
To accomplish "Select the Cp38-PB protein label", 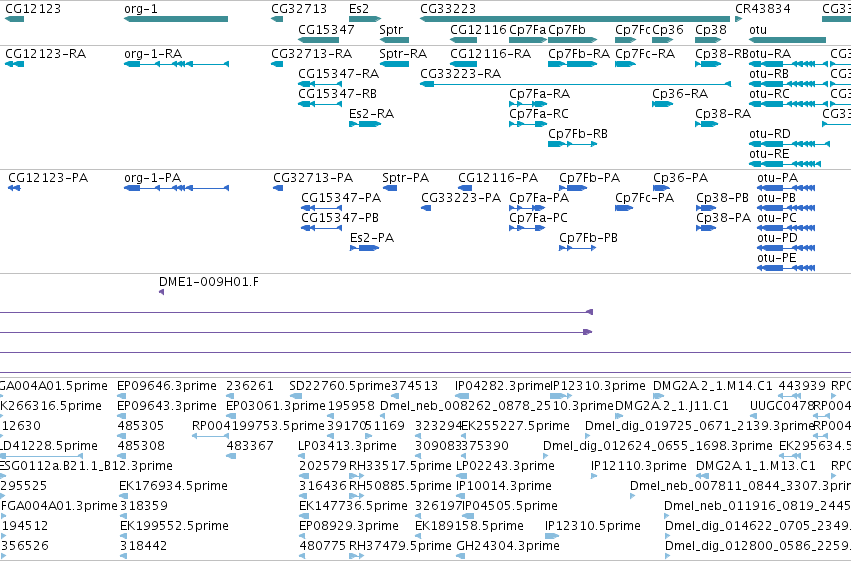I will coord(723,198).
